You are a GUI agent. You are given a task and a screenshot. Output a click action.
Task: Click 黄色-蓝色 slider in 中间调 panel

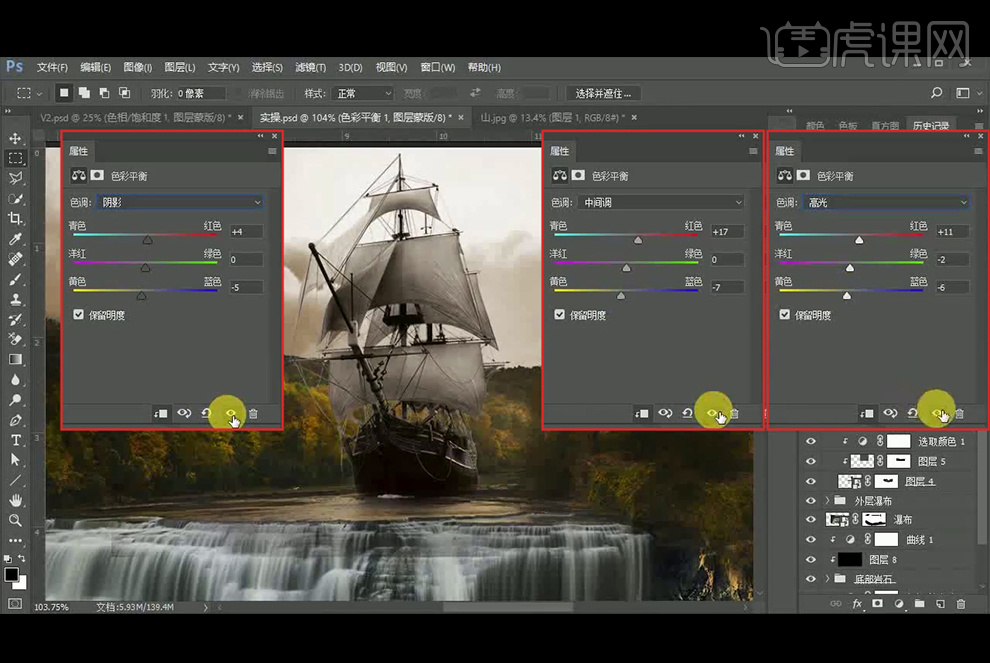click(x=626, y=291)
